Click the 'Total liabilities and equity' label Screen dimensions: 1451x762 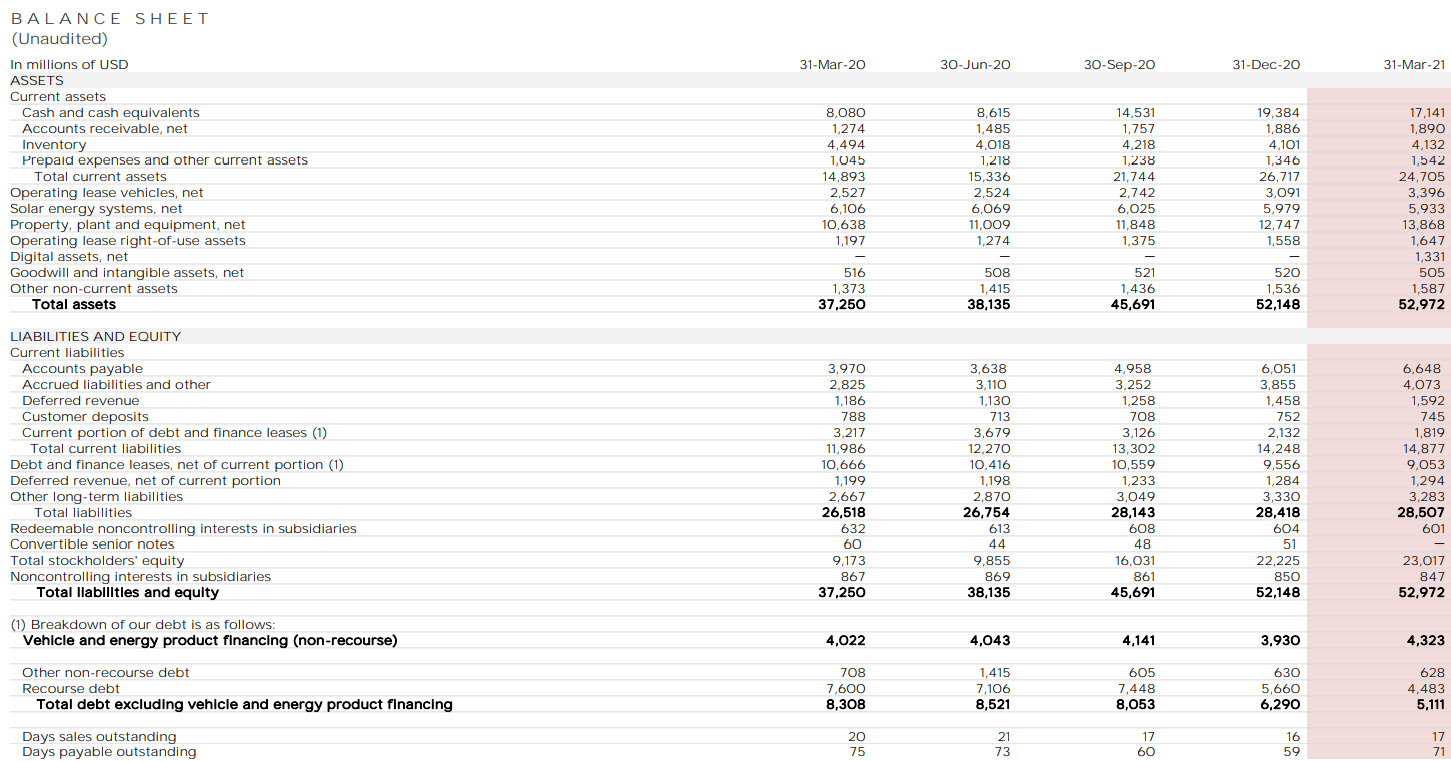point(127,592)
